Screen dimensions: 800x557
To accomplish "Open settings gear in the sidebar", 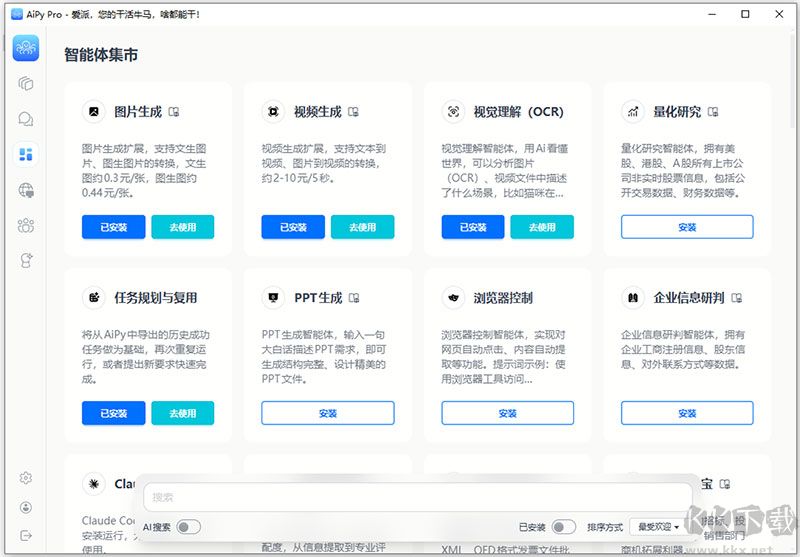I will [26, 478].
